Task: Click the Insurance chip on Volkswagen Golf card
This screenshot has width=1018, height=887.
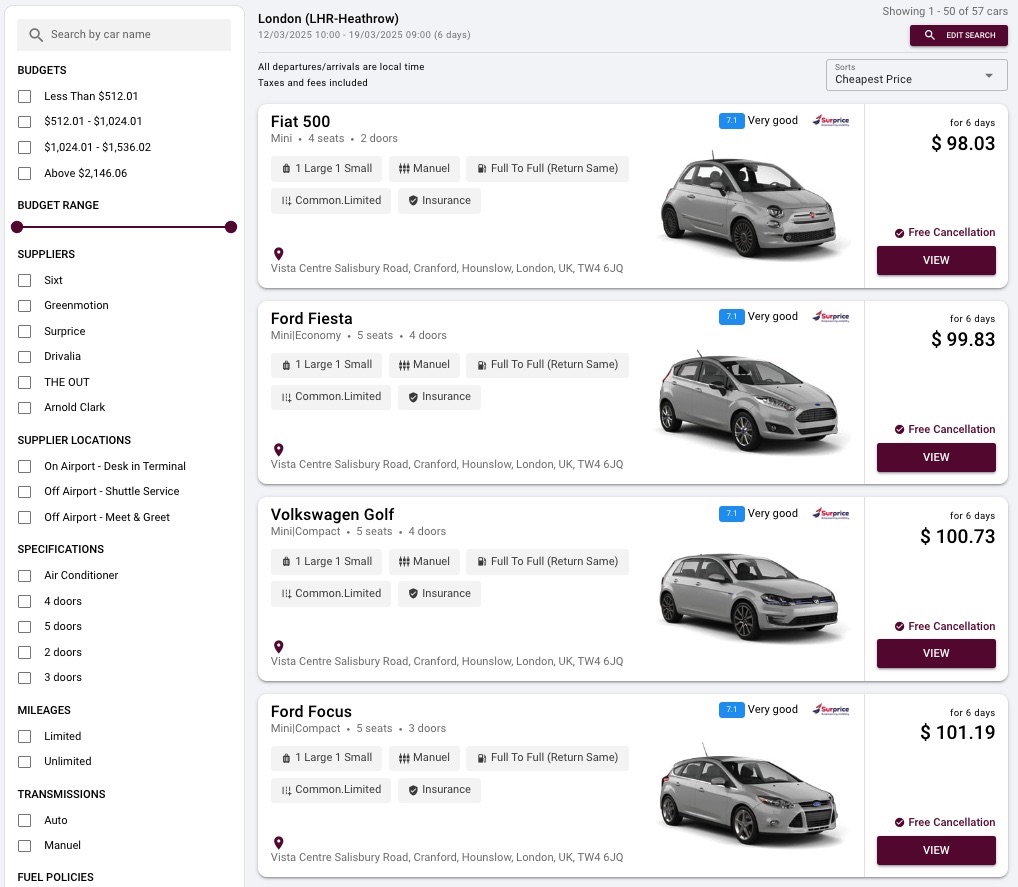Action: pos(440,593)
